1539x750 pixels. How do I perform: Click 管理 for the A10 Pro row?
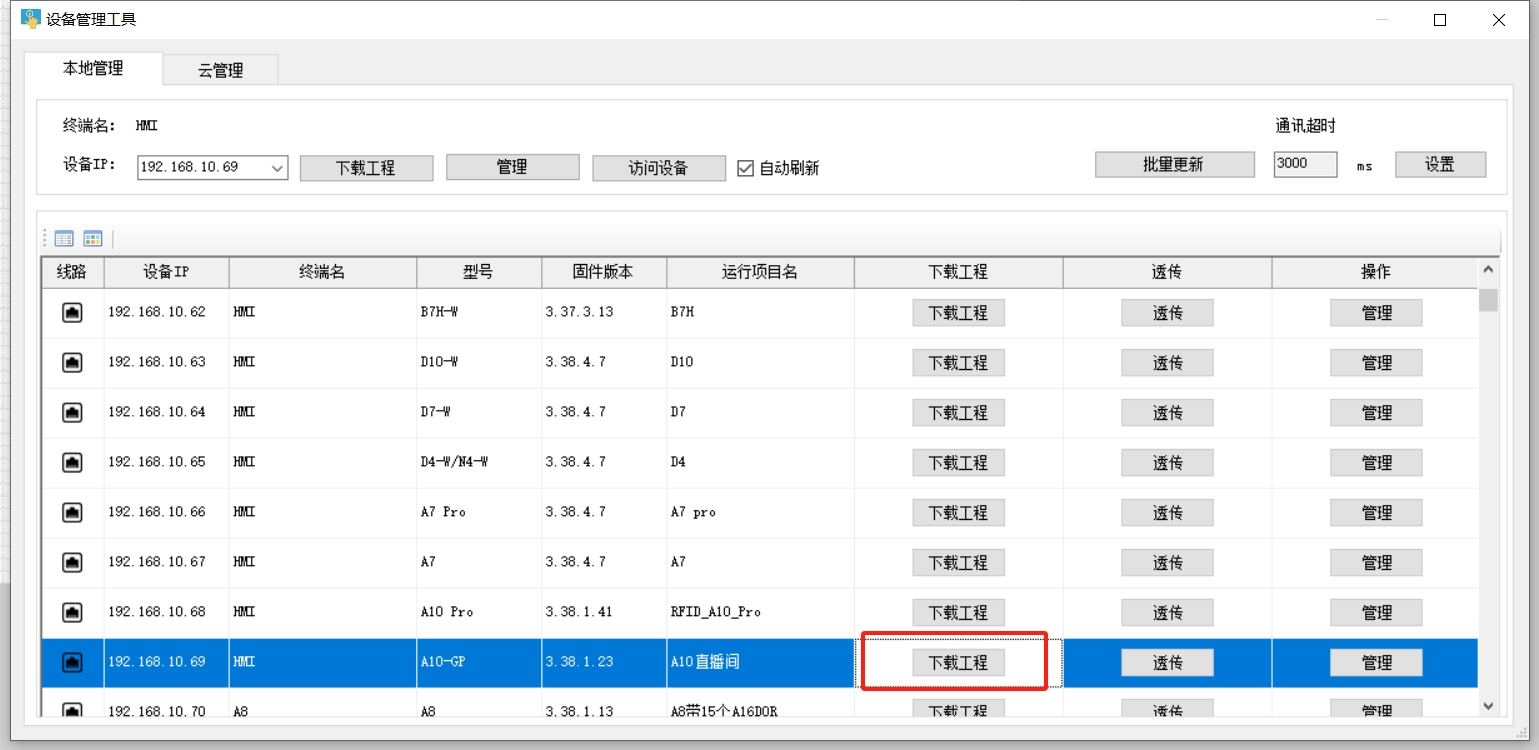pos(1376,613)
